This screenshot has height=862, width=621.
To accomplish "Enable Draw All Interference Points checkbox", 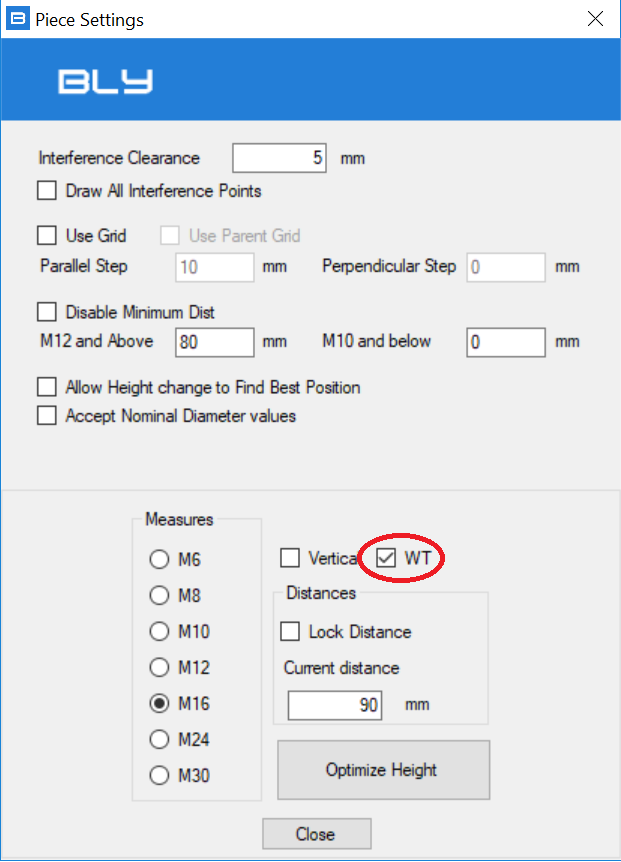I will (47, 191).
